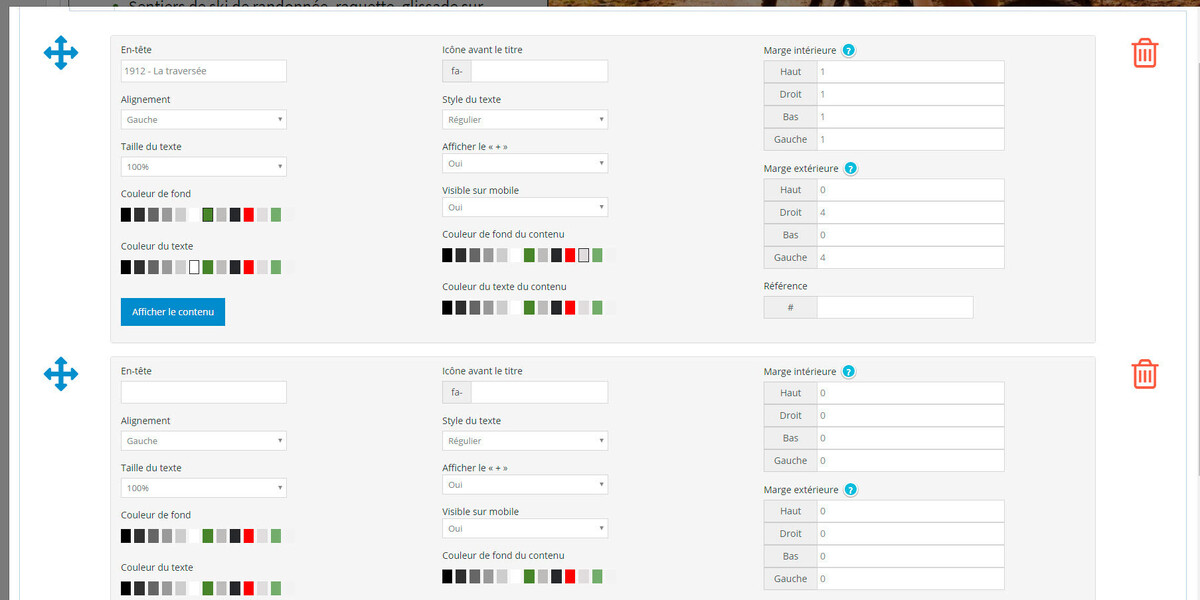Open help for Marge intérieure in 1912 block
The image size is (1200, 600).
click(848, 50)
